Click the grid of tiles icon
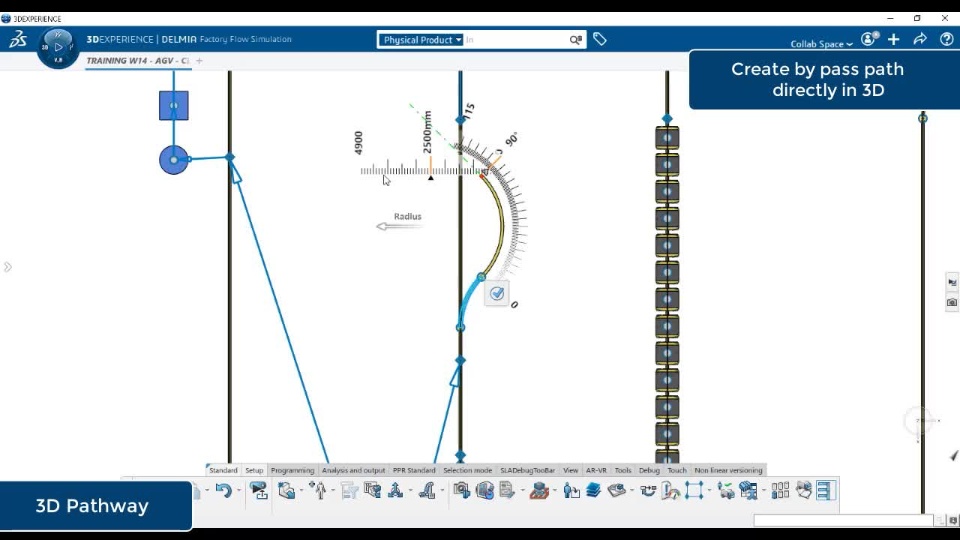960x540 pixels. (x=780, y=490)
